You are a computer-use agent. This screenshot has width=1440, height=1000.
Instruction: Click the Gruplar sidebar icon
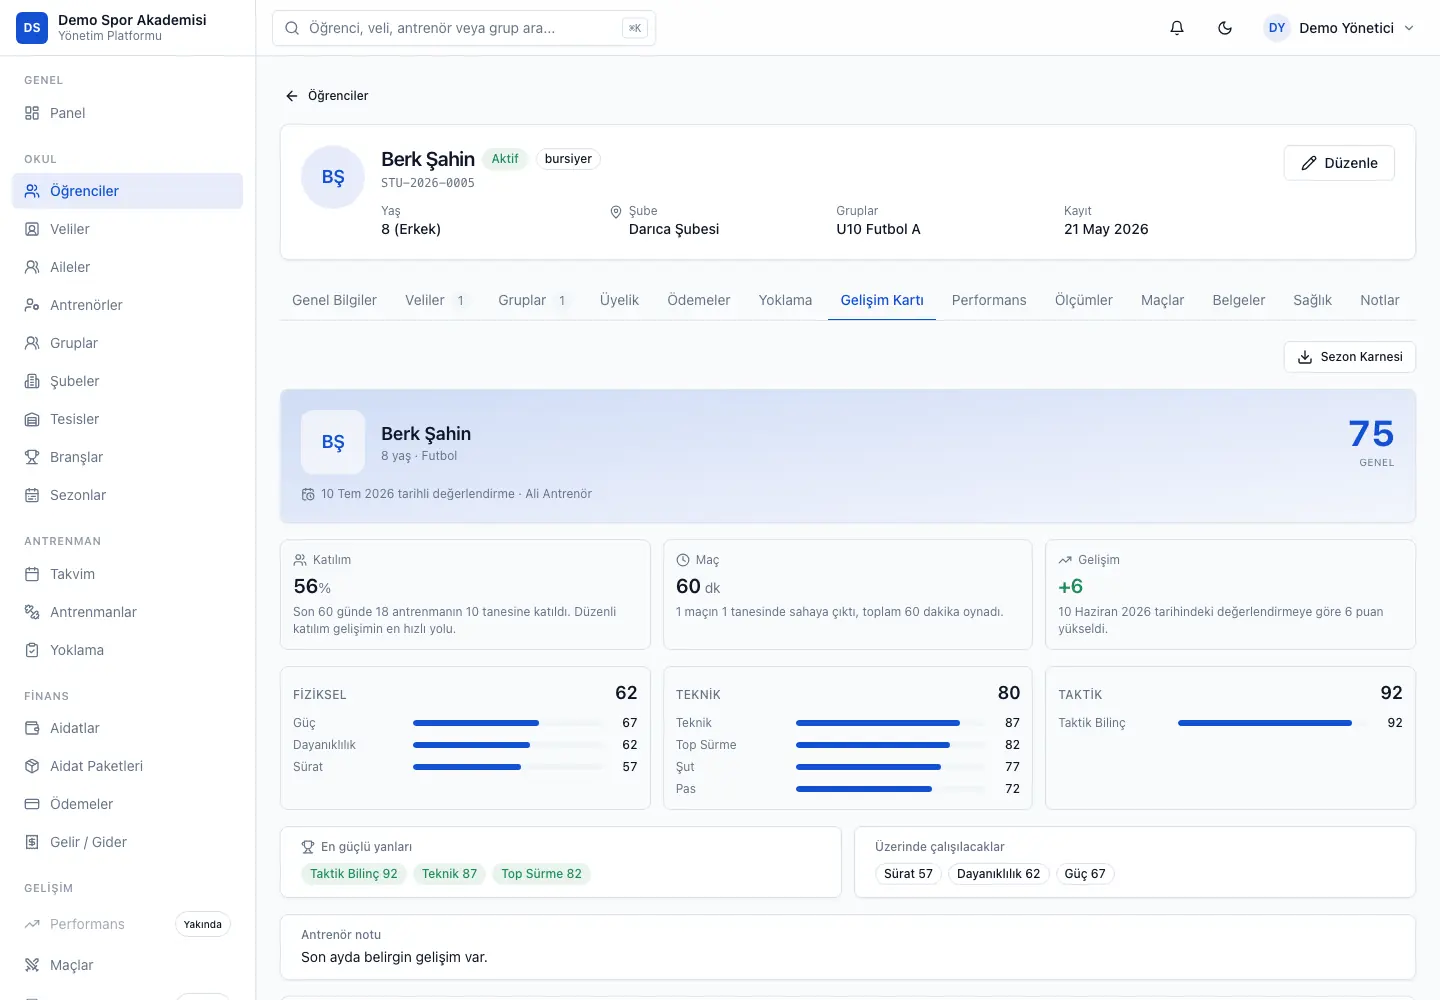tap(32, 343)
